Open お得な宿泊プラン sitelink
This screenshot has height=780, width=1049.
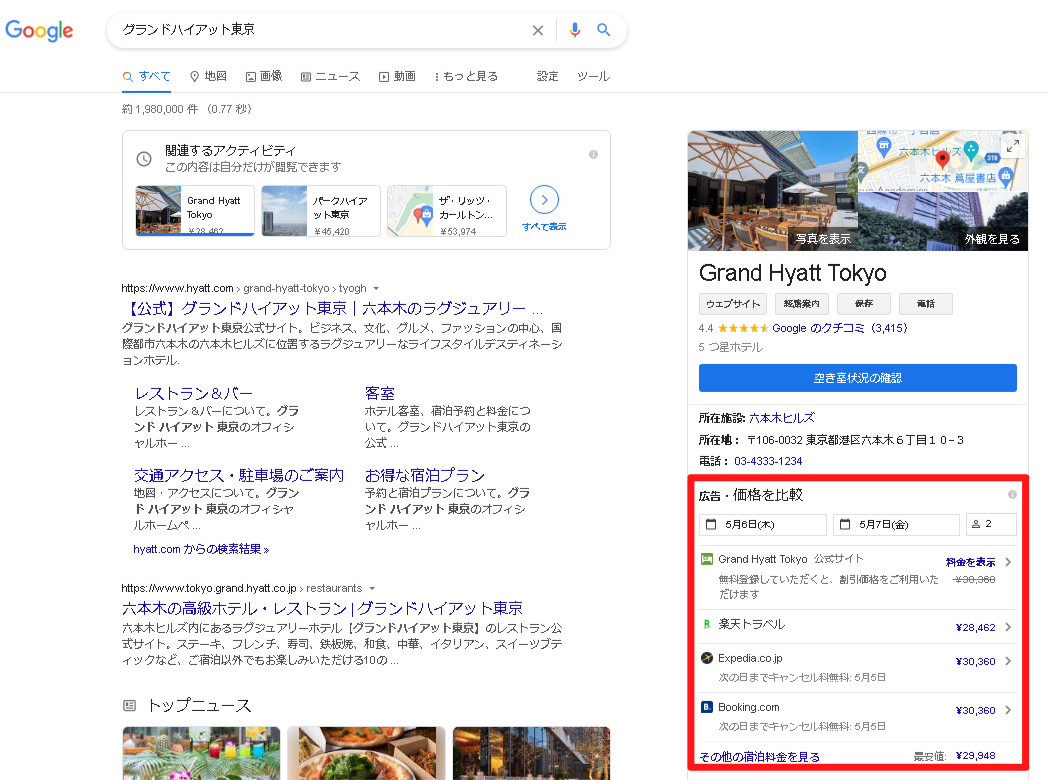[x=425, y=475]
